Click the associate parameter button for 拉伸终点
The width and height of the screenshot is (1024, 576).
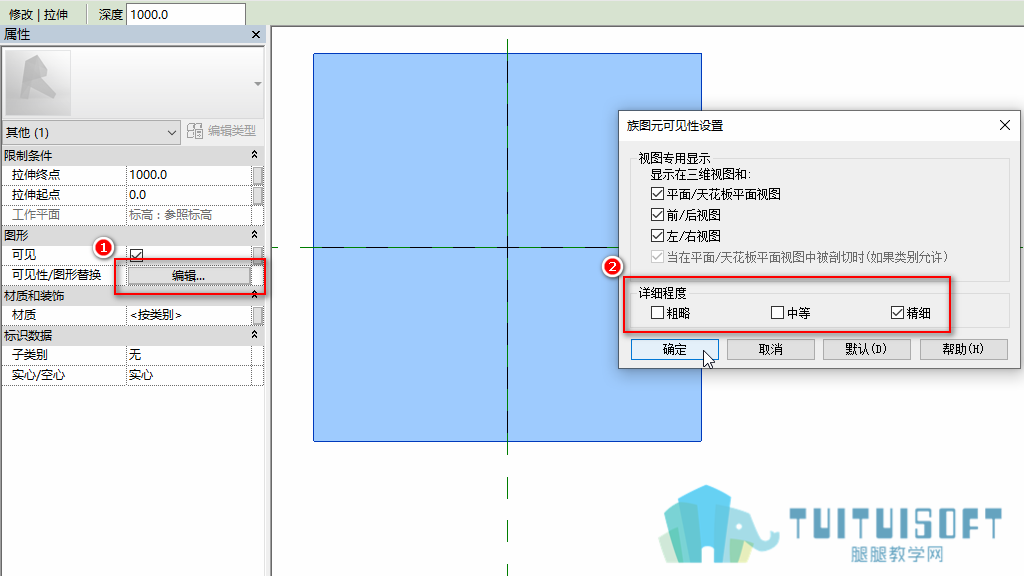pos(258,175)
